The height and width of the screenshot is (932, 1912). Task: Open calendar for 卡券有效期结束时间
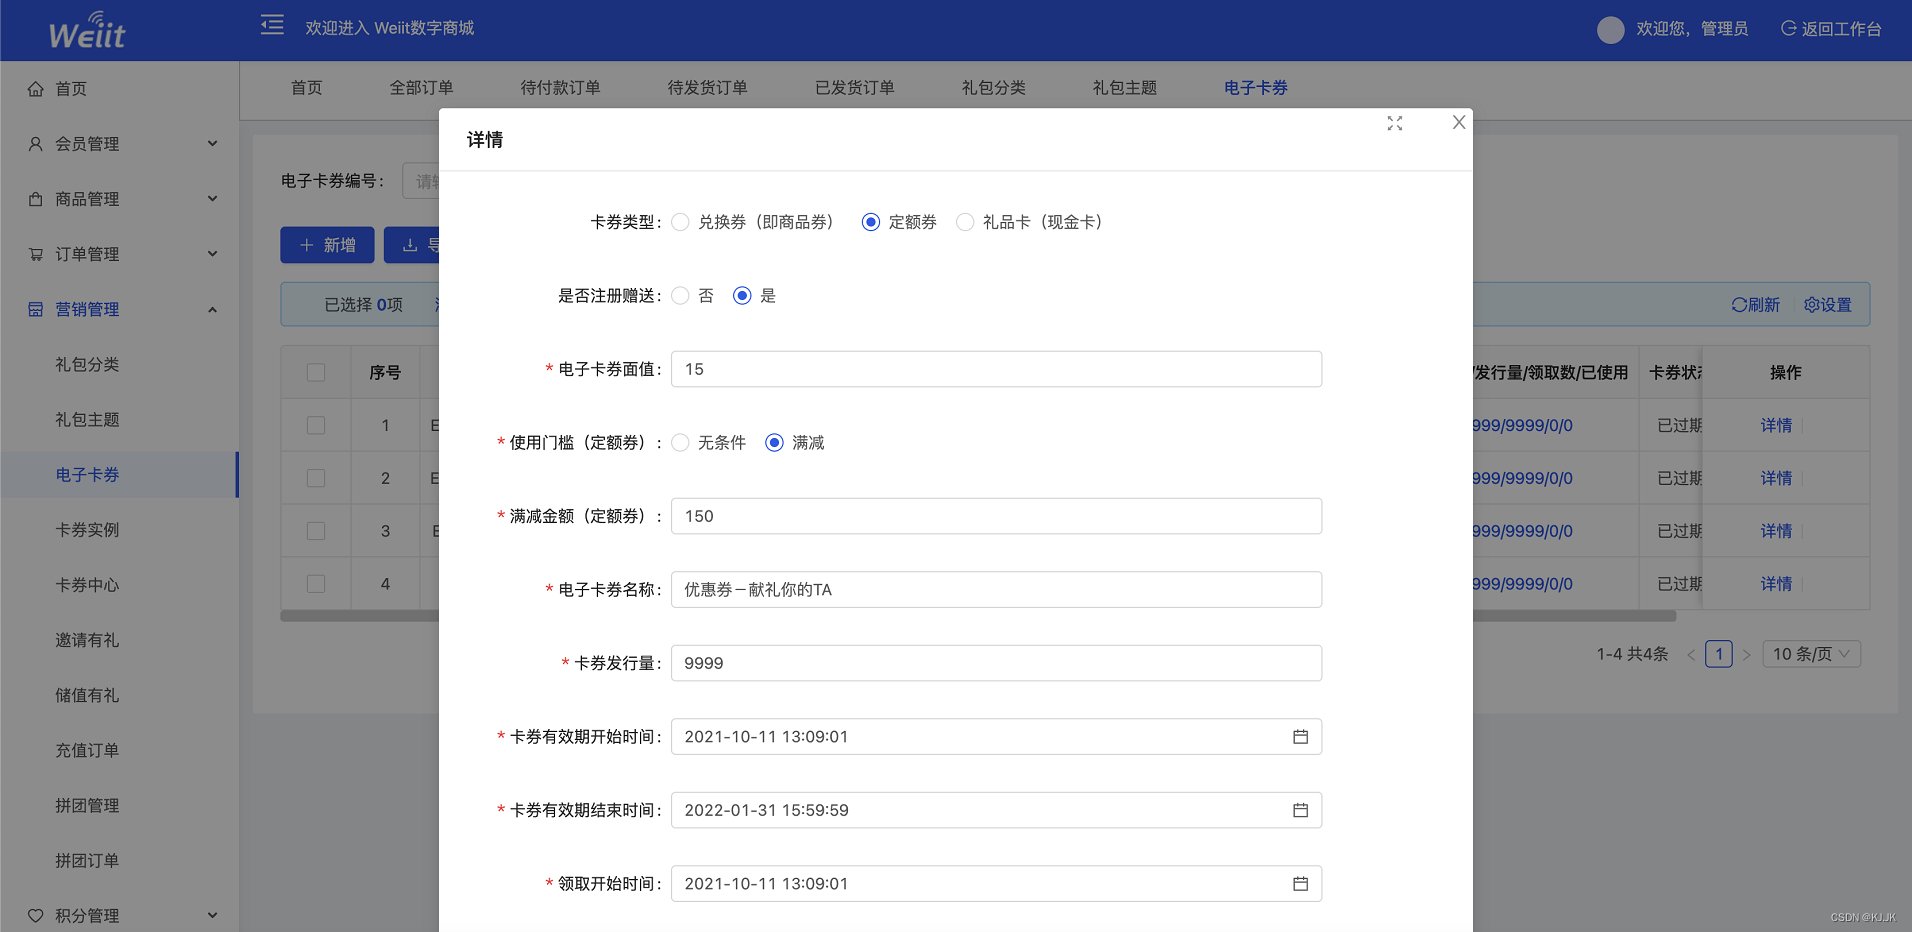pyautogui.click(x=1300, y=810)
